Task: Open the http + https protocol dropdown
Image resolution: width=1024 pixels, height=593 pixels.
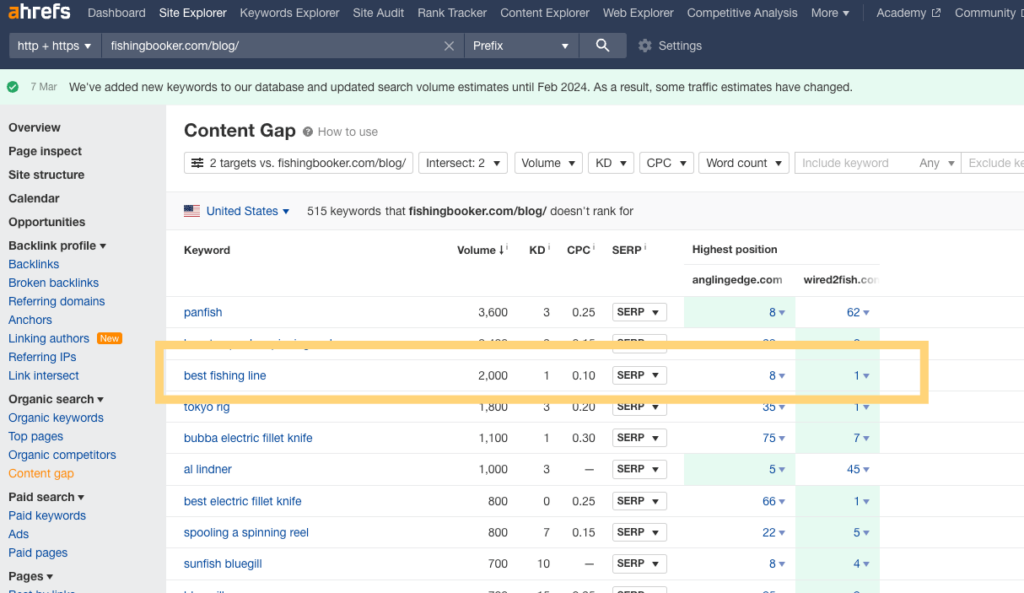Action: pyautogui.click(x=55, y=46)
